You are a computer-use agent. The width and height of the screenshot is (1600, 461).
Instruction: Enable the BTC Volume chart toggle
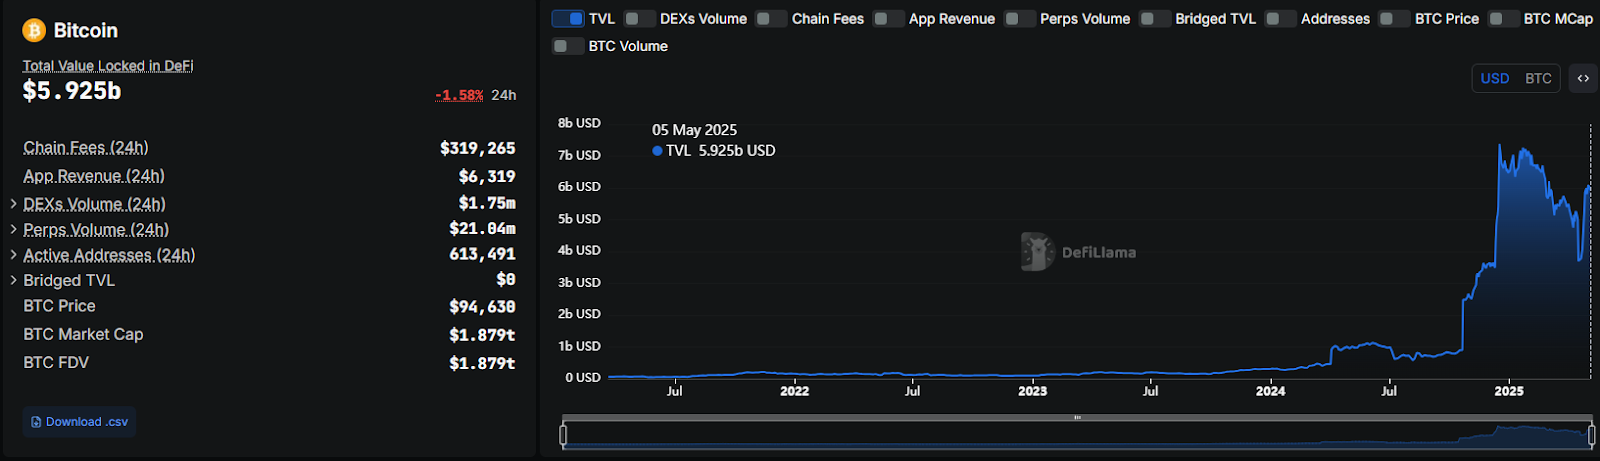click(x=568, y=46)
